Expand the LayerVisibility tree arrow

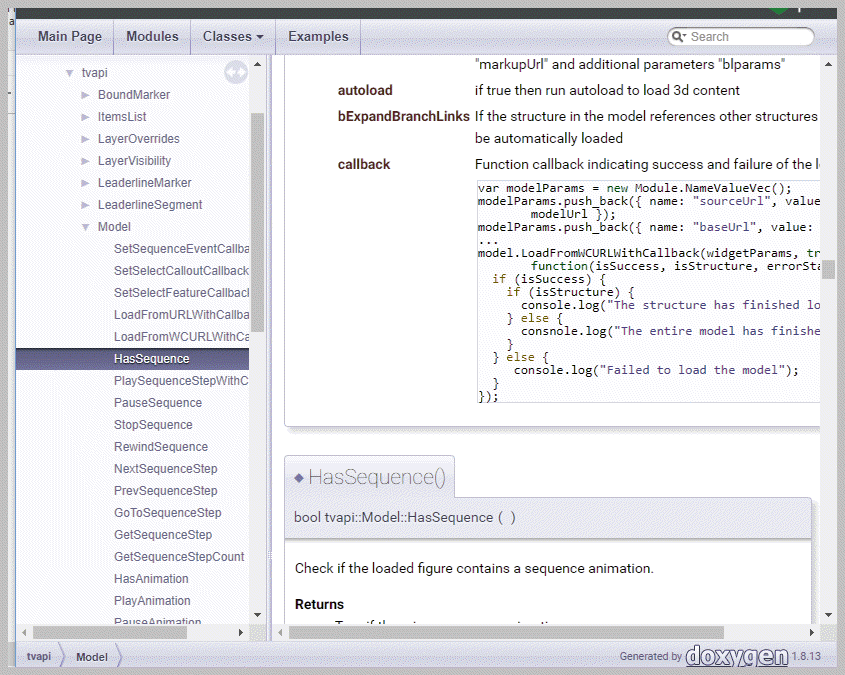click(x=85, y=161)
